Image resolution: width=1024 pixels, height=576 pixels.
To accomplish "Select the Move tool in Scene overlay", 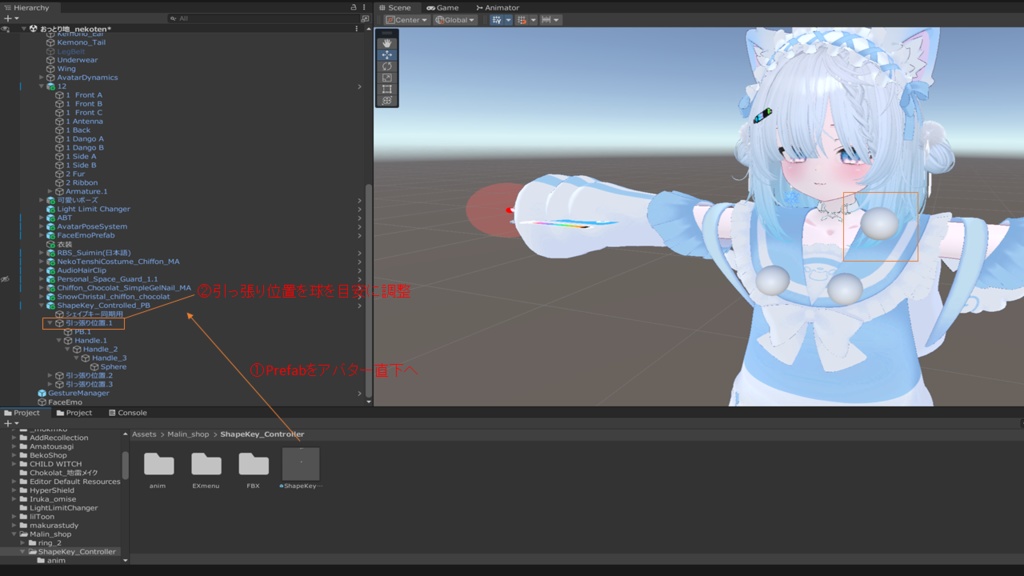I will pyautogui.click(x=387, y=55).
